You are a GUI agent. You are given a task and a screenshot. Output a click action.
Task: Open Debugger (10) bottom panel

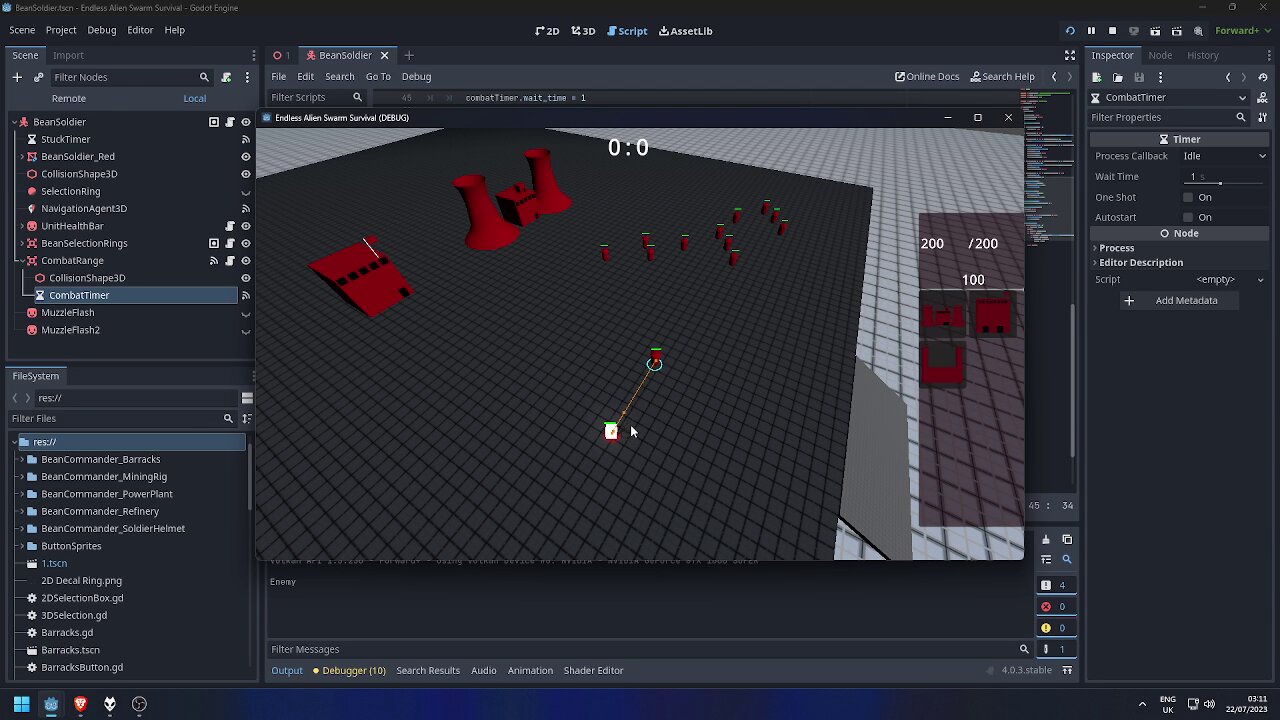point(349,671)
